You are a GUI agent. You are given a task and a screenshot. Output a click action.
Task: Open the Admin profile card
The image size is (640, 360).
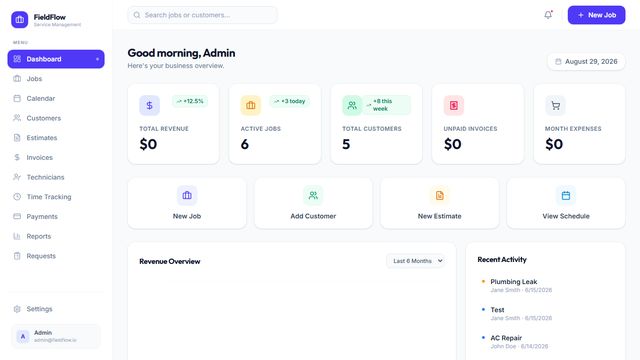pyautogui.click(x=56, y=336)
